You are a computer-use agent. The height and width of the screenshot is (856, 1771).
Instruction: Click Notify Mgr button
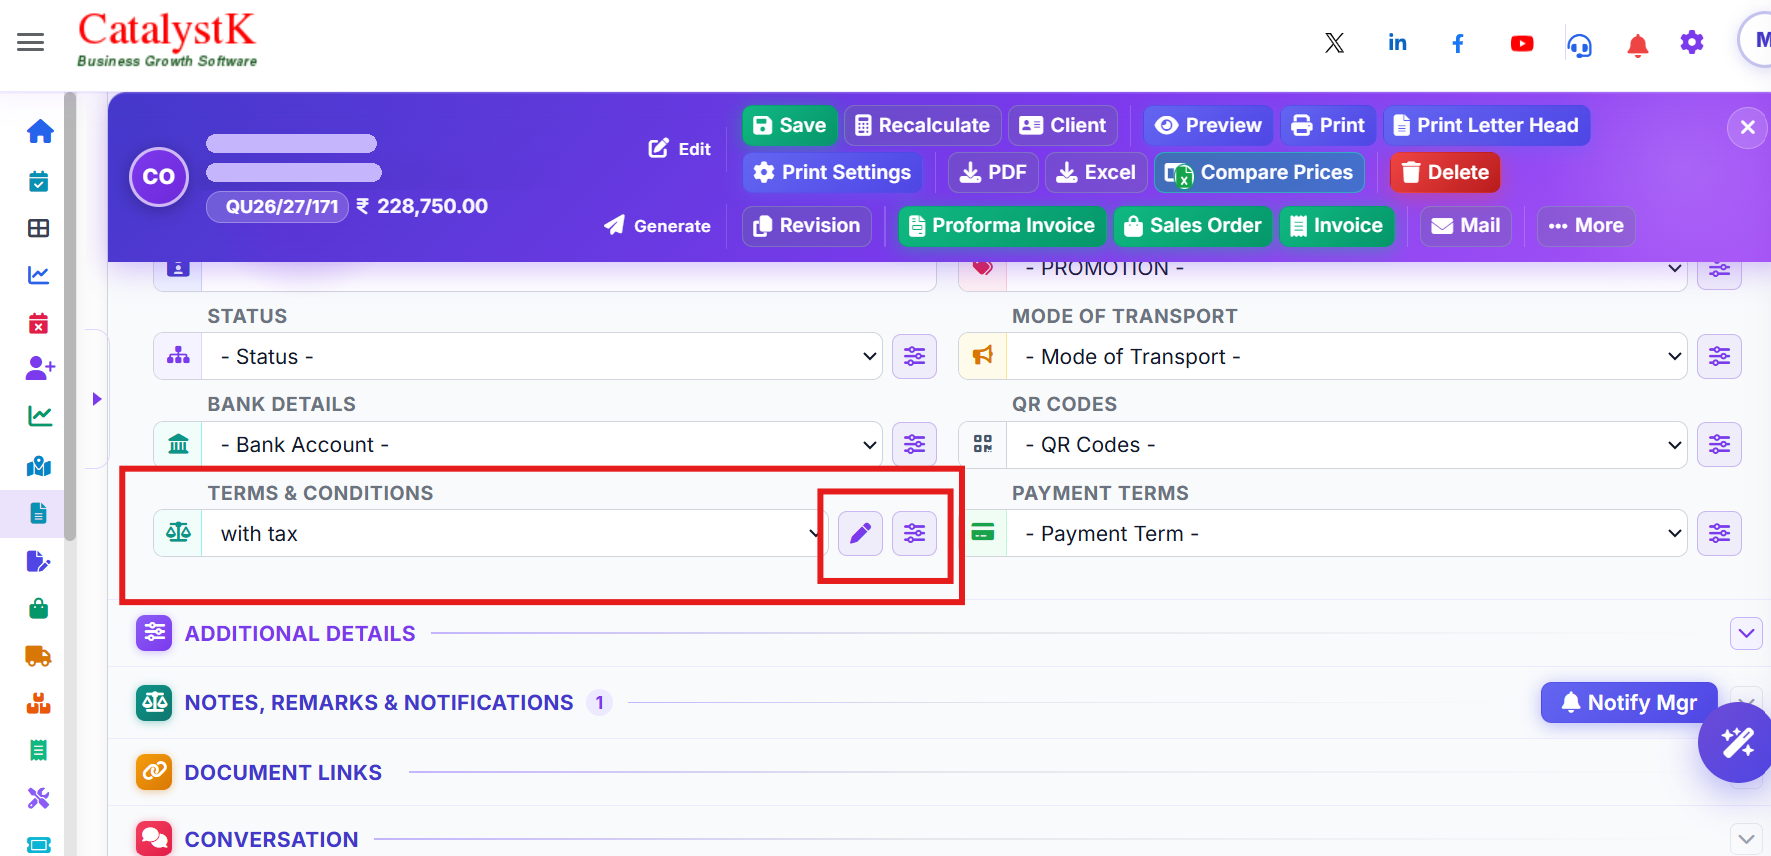(x=1629, y=702)
